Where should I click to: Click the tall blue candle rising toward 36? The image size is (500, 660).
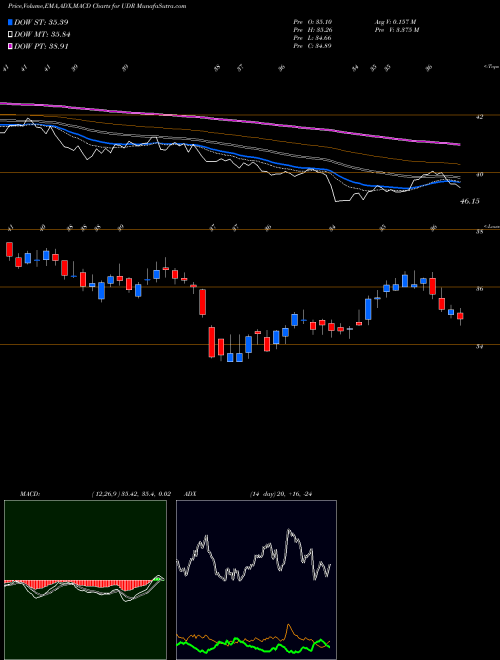click(x=368, y=309)
